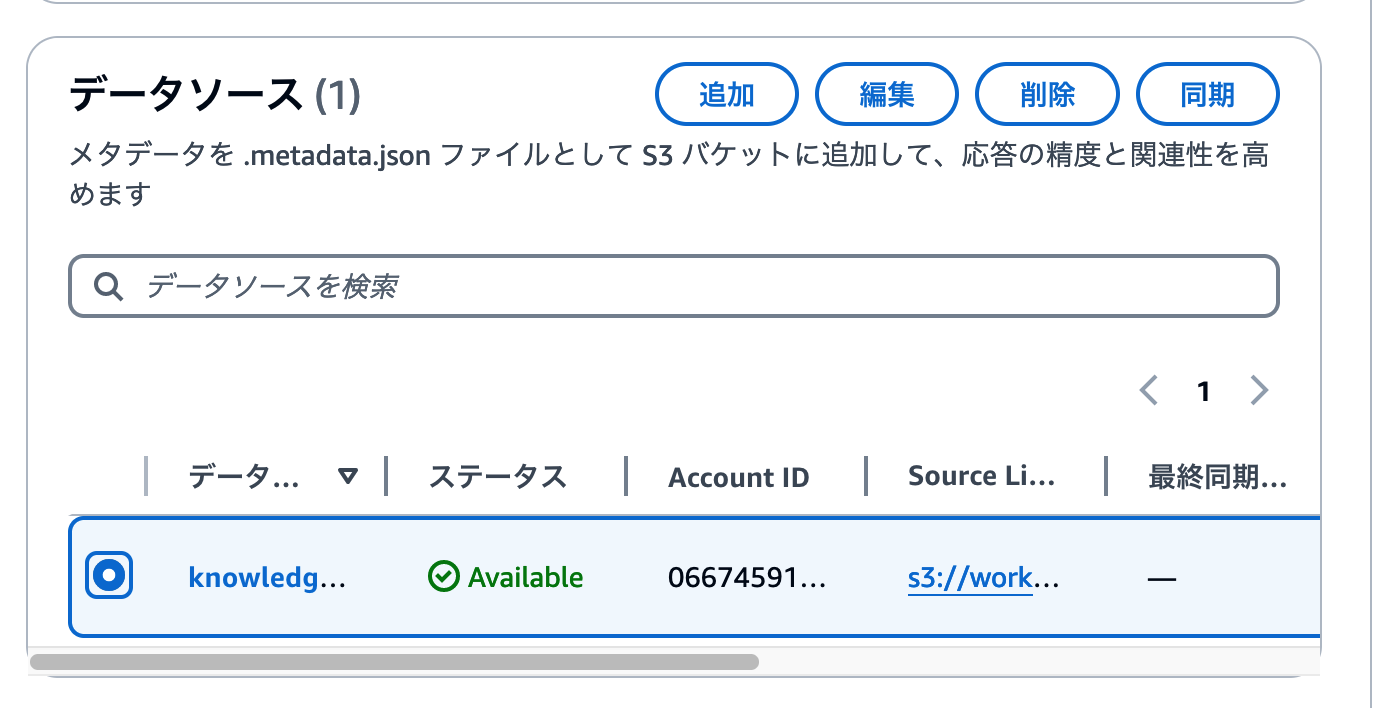Click 同期 to sync the data source
This screenshot has height=708, width=1378.
click(x=1208, y=94)
